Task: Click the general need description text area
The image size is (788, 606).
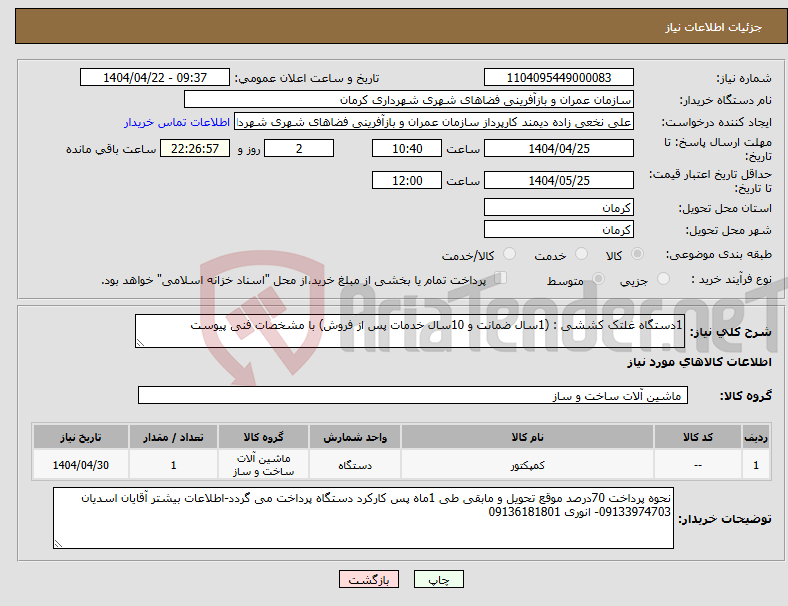Action: (x=410, y=331)
